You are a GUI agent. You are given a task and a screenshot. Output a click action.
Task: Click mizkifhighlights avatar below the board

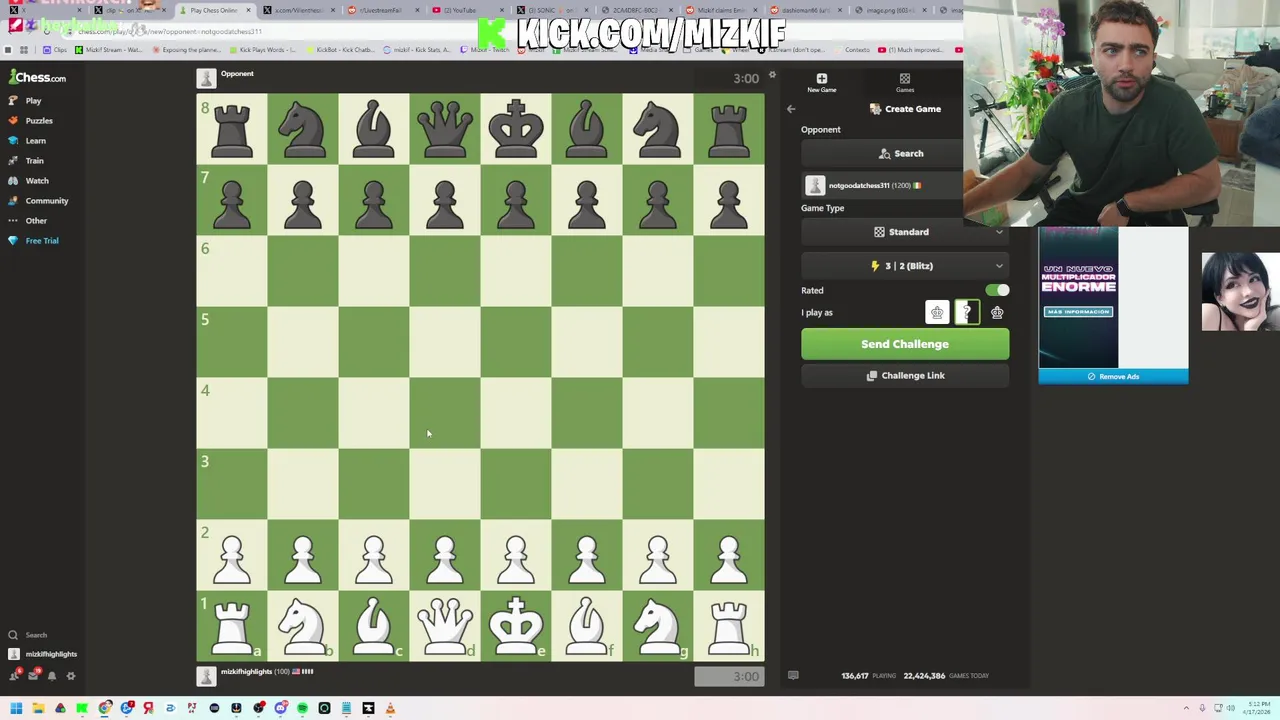[x=206, y=676]
